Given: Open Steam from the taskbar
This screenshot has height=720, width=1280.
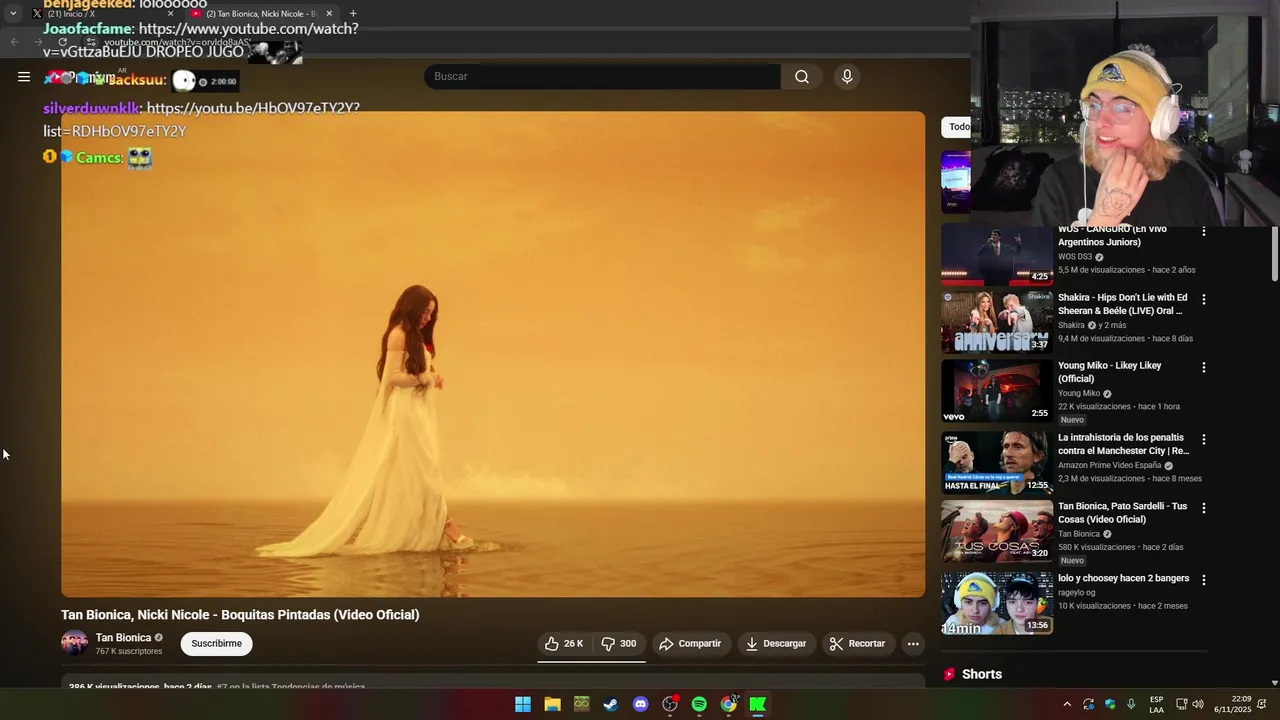Looking at the screenshot, I should click(611, 705).
